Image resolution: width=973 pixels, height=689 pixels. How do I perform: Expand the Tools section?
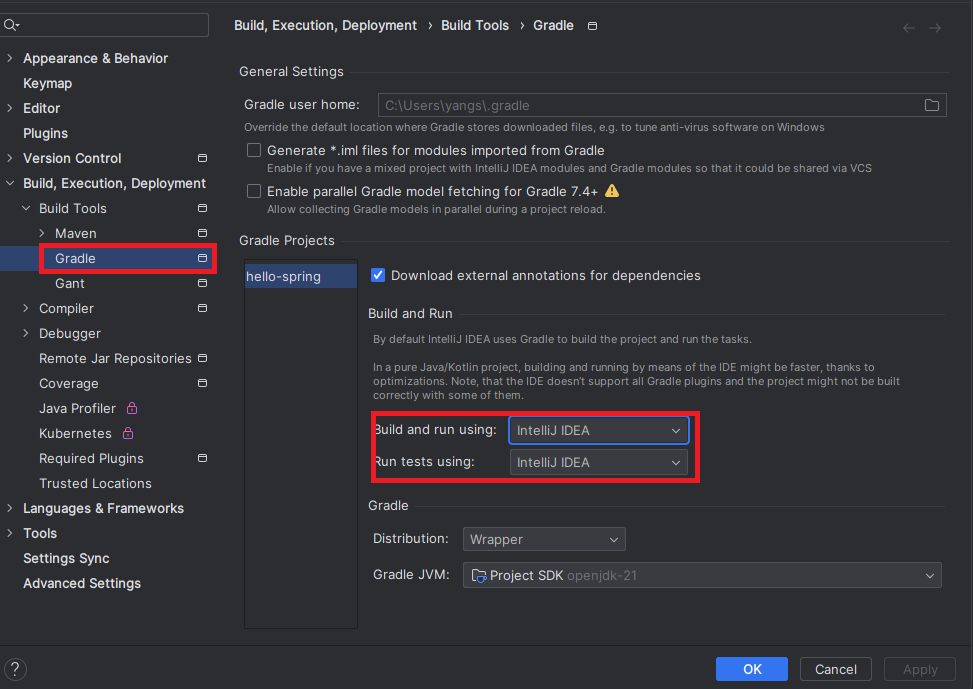click(9, 533)
